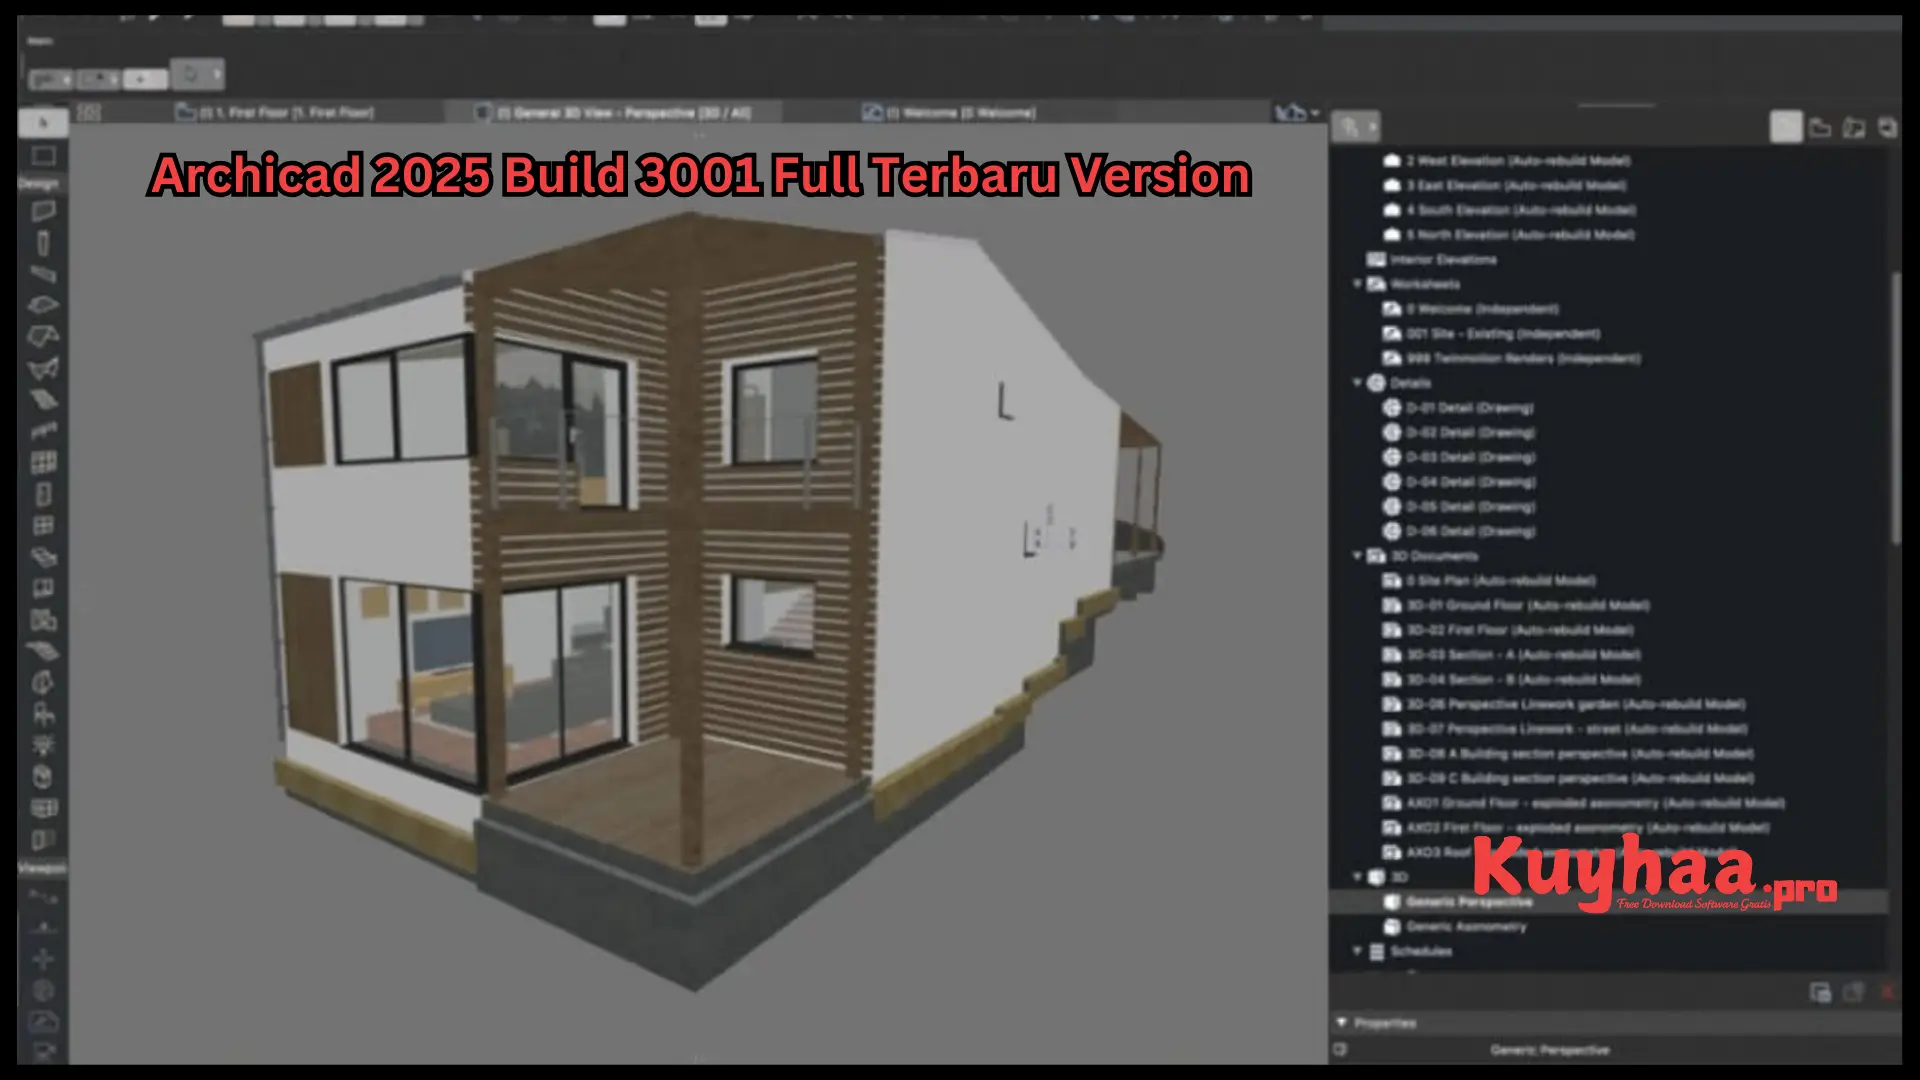
Task: Open Project Map view in Navigator
Action: (x=1786, y=128)
